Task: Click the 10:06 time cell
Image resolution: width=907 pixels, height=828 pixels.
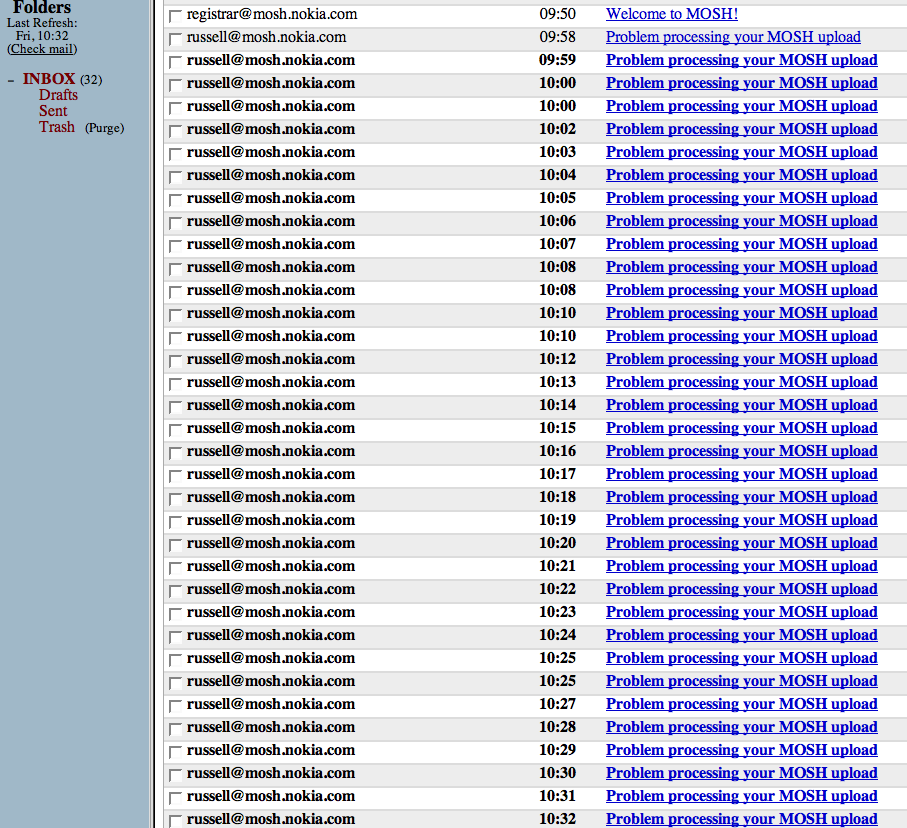Action: [x=558, y=221]
